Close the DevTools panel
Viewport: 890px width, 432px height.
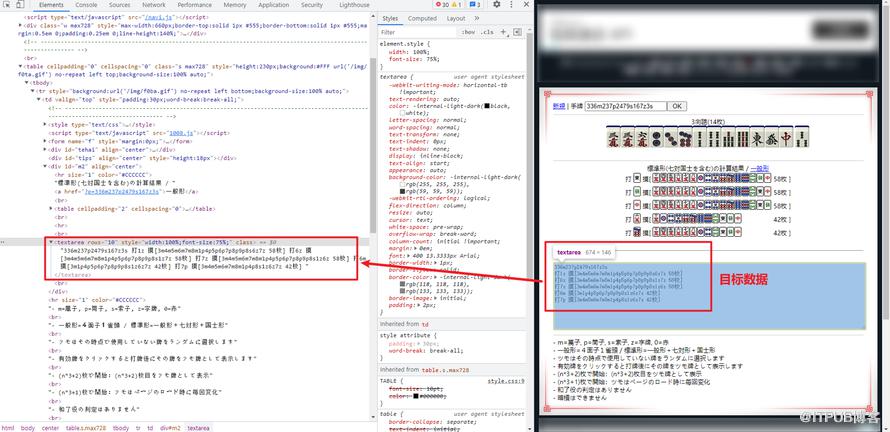(x=525, y=5)
